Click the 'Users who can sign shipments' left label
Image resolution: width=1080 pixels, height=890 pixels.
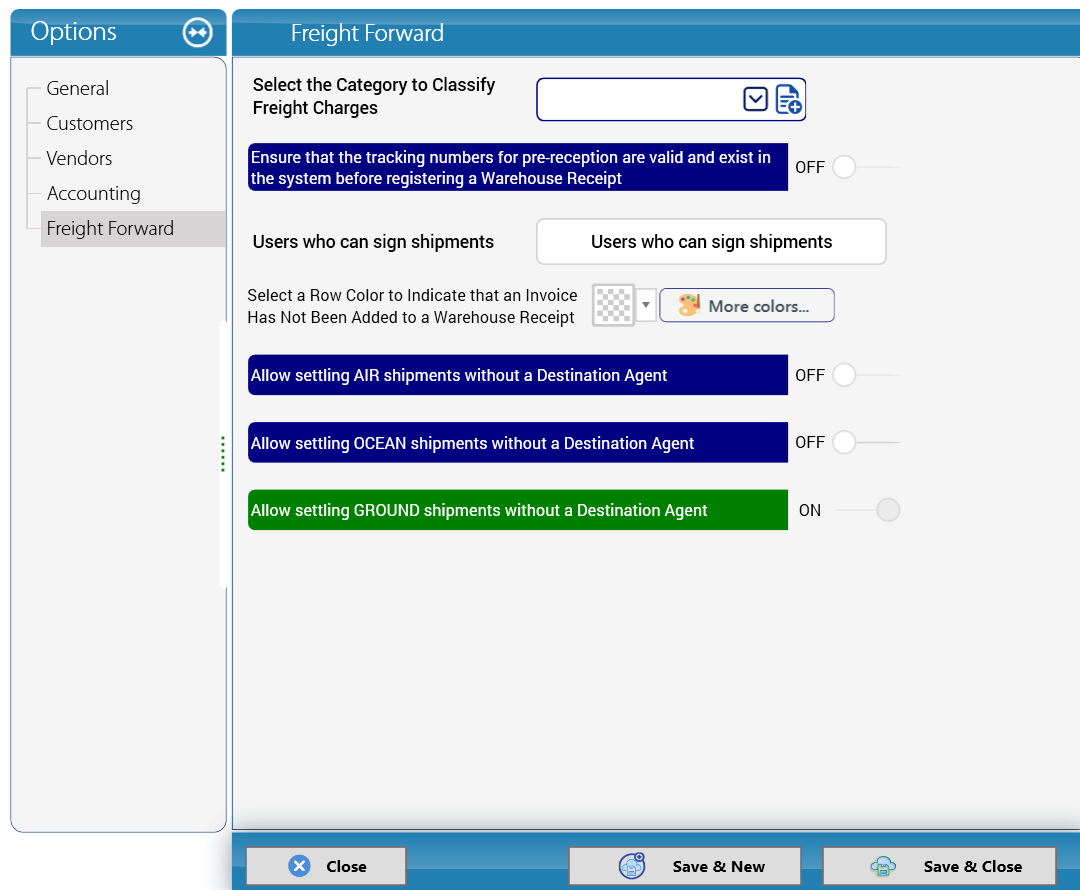(373, 242)
